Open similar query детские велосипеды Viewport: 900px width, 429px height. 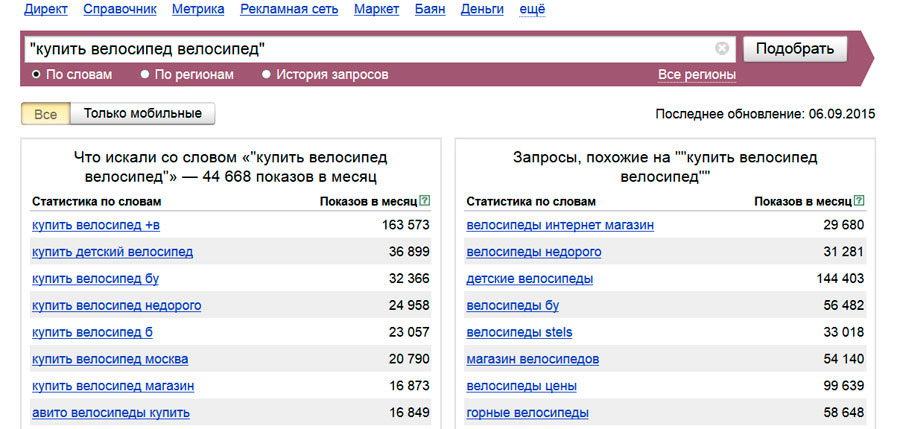click(x=530, y=279)
